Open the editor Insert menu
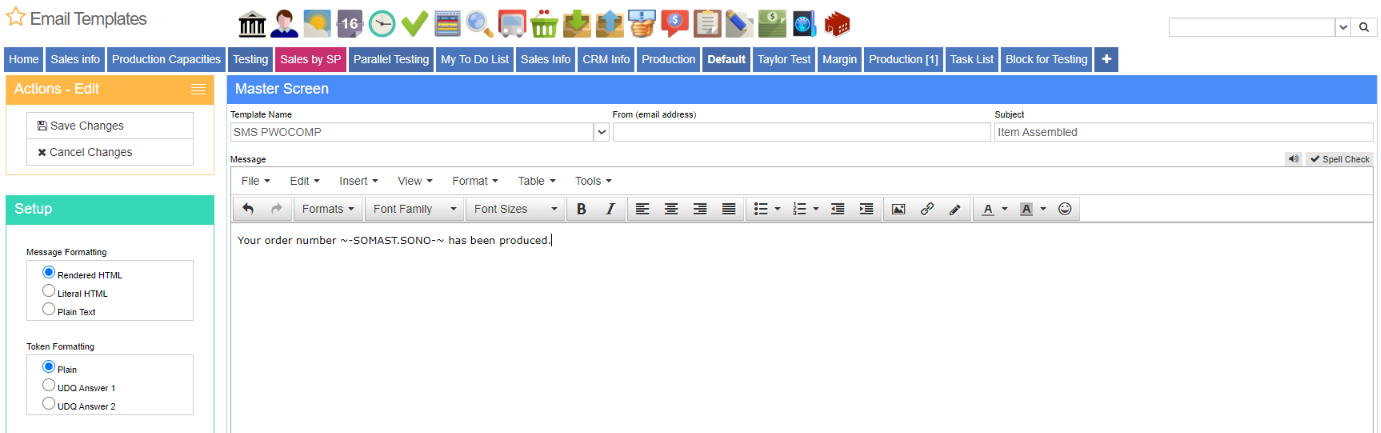 pos(359,181)
